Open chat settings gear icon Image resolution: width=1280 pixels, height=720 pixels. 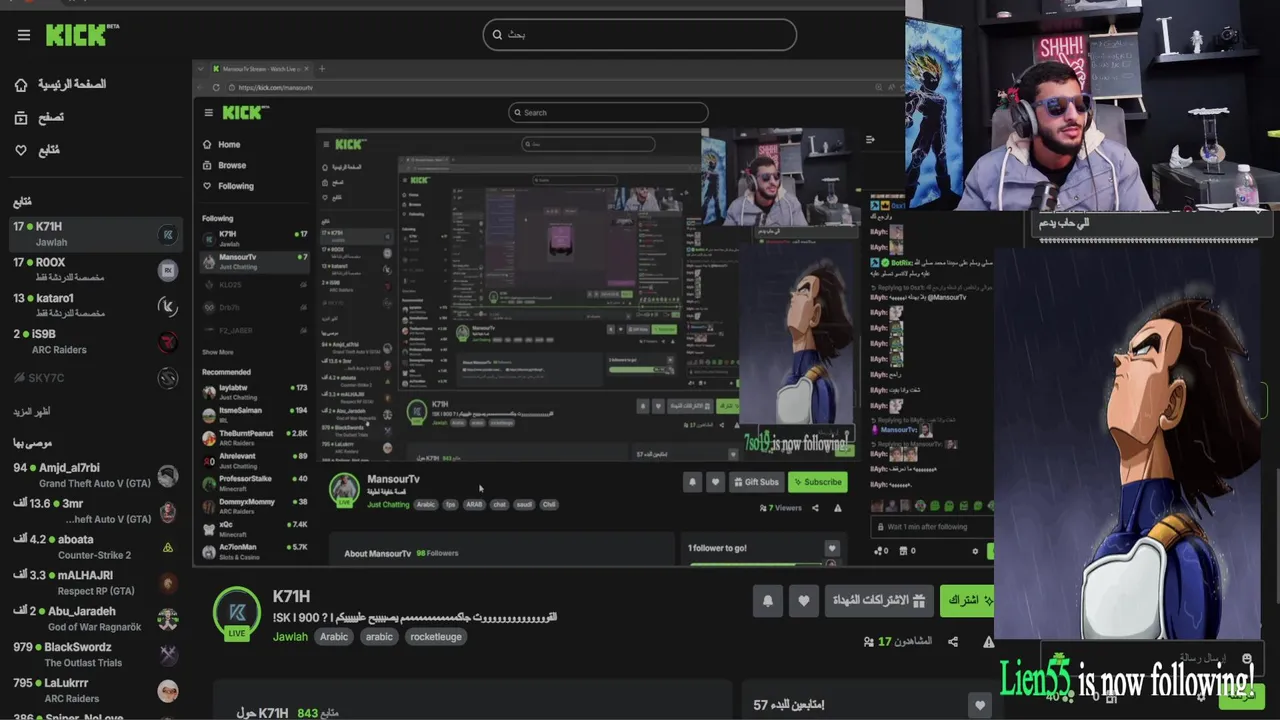[x=975, y=551]
